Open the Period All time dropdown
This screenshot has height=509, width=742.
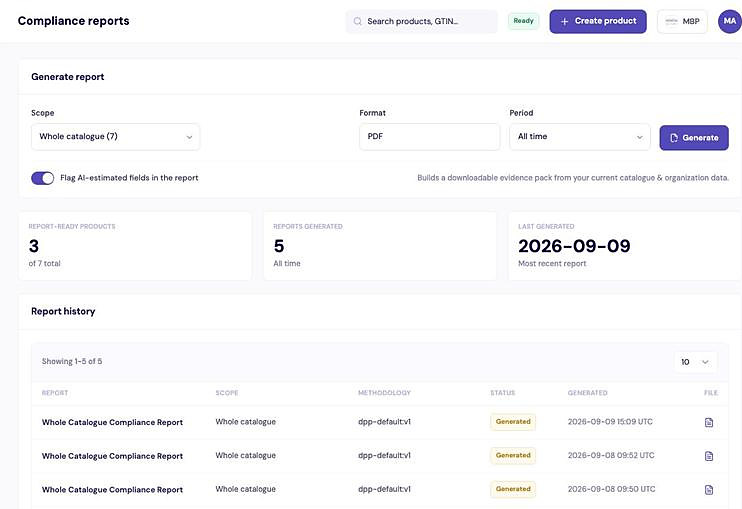[x=580, y=137]
